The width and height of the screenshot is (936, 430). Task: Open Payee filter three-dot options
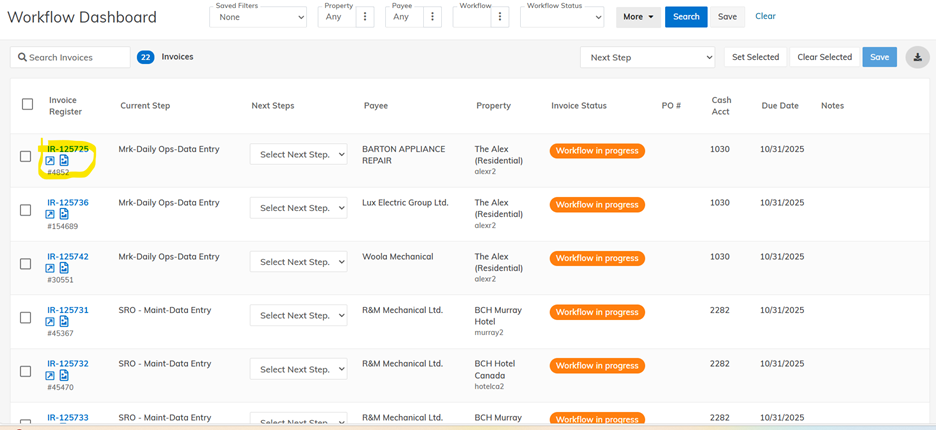(x=432, y=17)
